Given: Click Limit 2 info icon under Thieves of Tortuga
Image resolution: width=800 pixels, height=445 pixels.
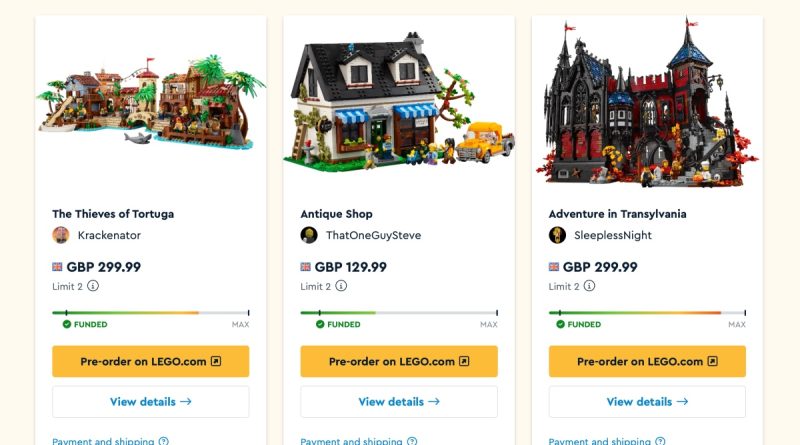Looking at the screenshot, I should click(93, 286).
